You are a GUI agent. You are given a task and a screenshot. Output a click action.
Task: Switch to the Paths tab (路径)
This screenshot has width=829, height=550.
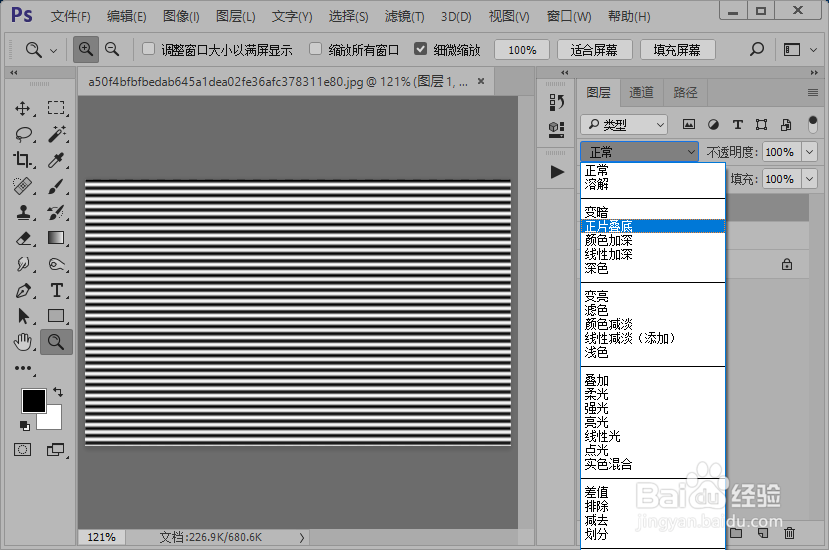coord(685,93)
